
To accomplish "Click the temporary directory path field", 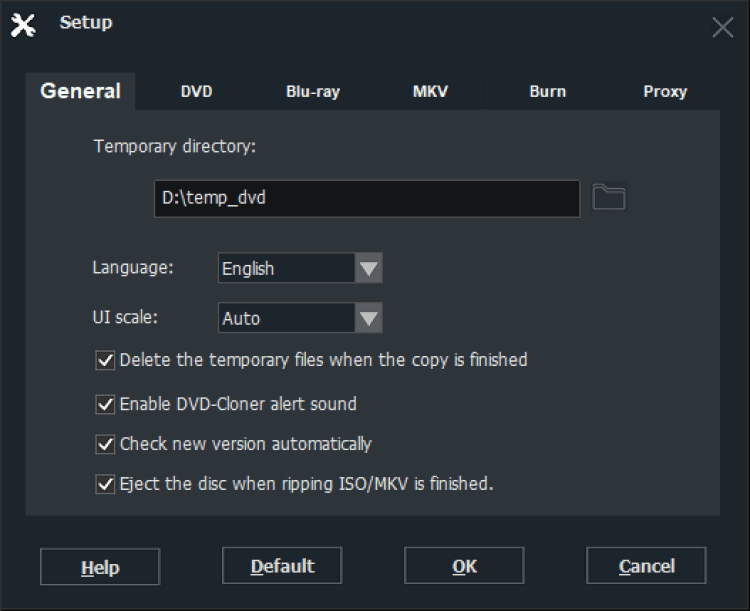I will tap(367, 198).
